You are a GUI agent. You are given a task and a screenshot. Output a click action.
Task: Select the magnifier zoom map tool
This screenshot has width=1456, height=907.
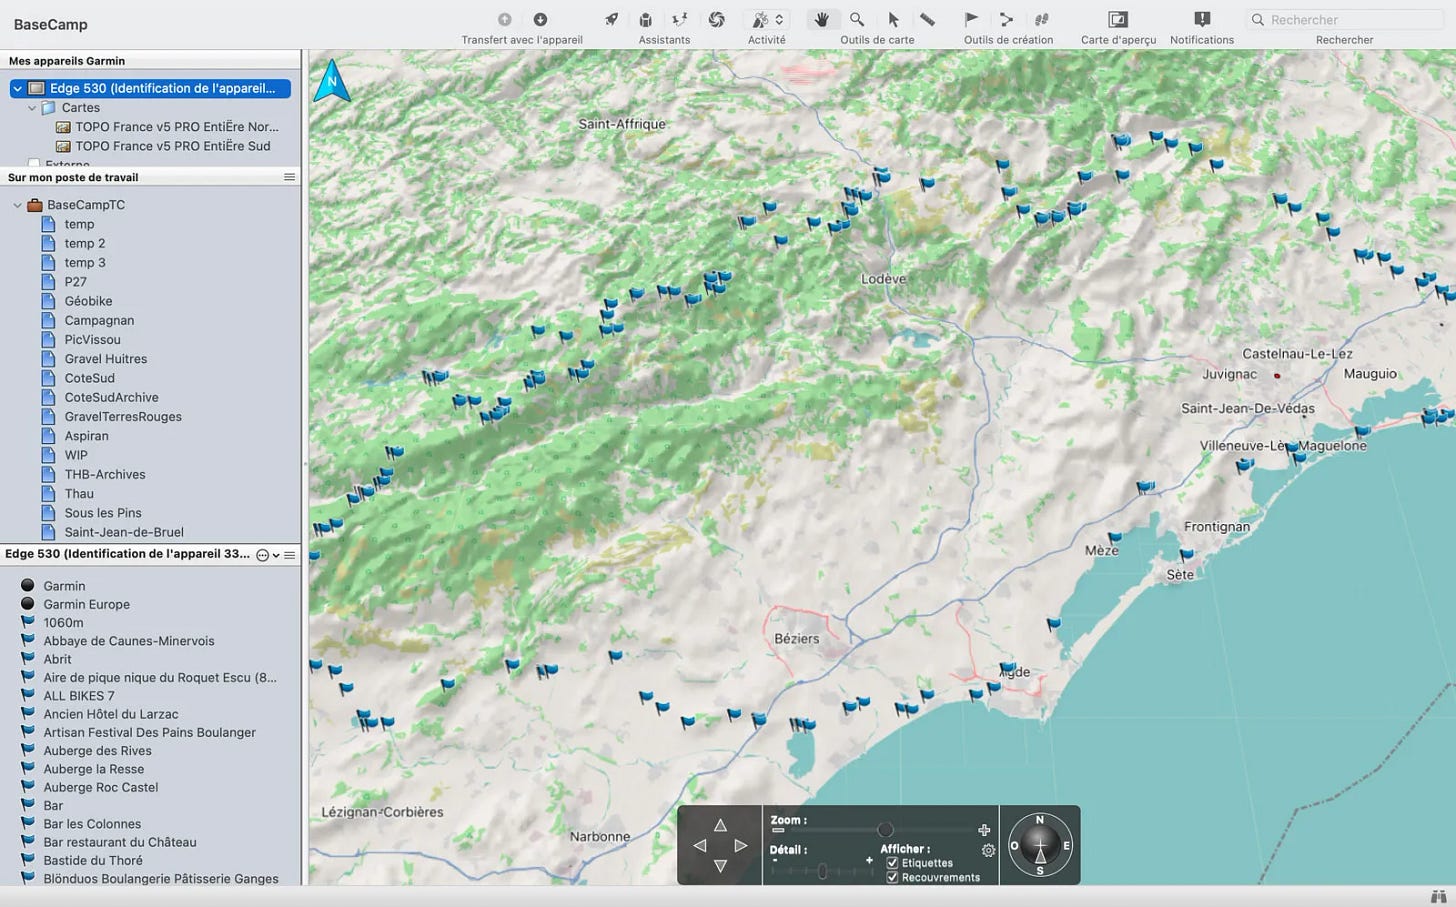(857, 19)
